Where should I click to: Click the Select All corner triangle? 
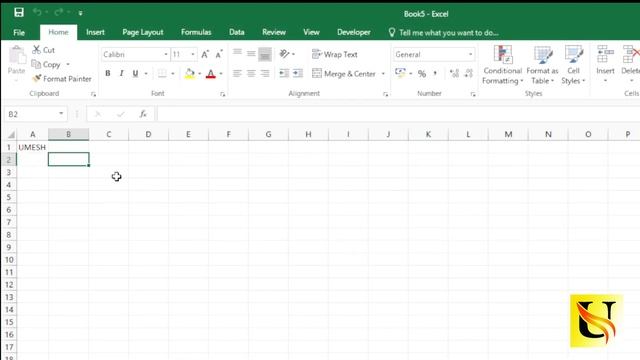(x=11, y=134)
